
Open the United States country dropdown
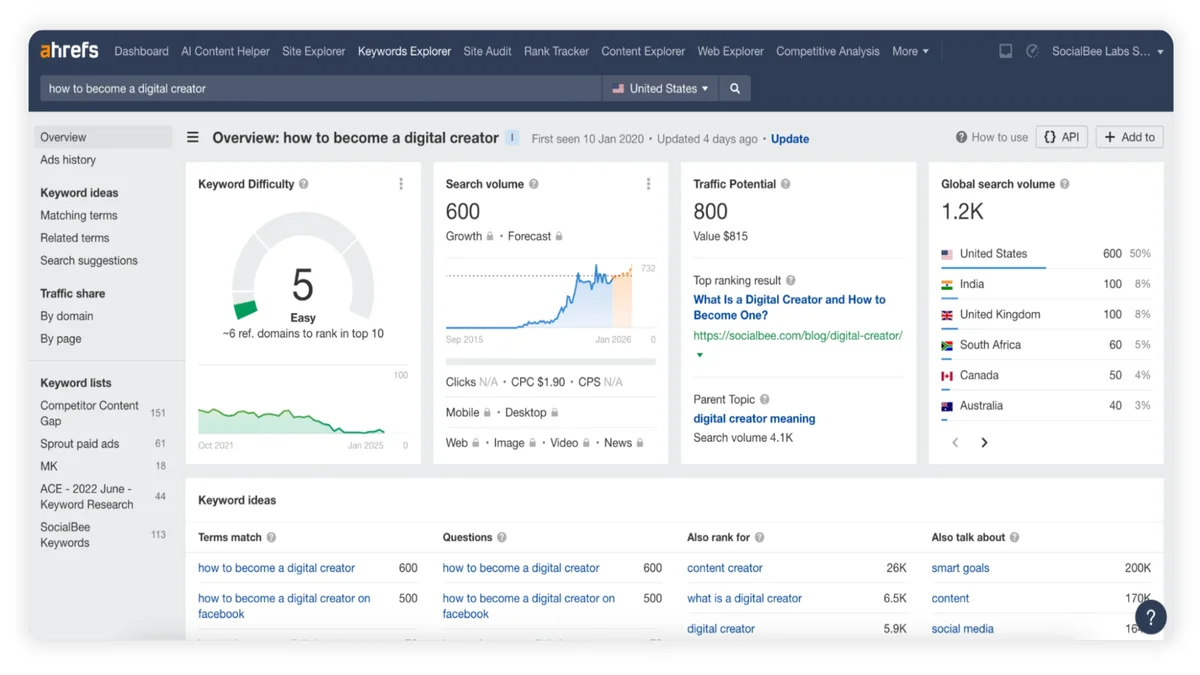(659, 88)
